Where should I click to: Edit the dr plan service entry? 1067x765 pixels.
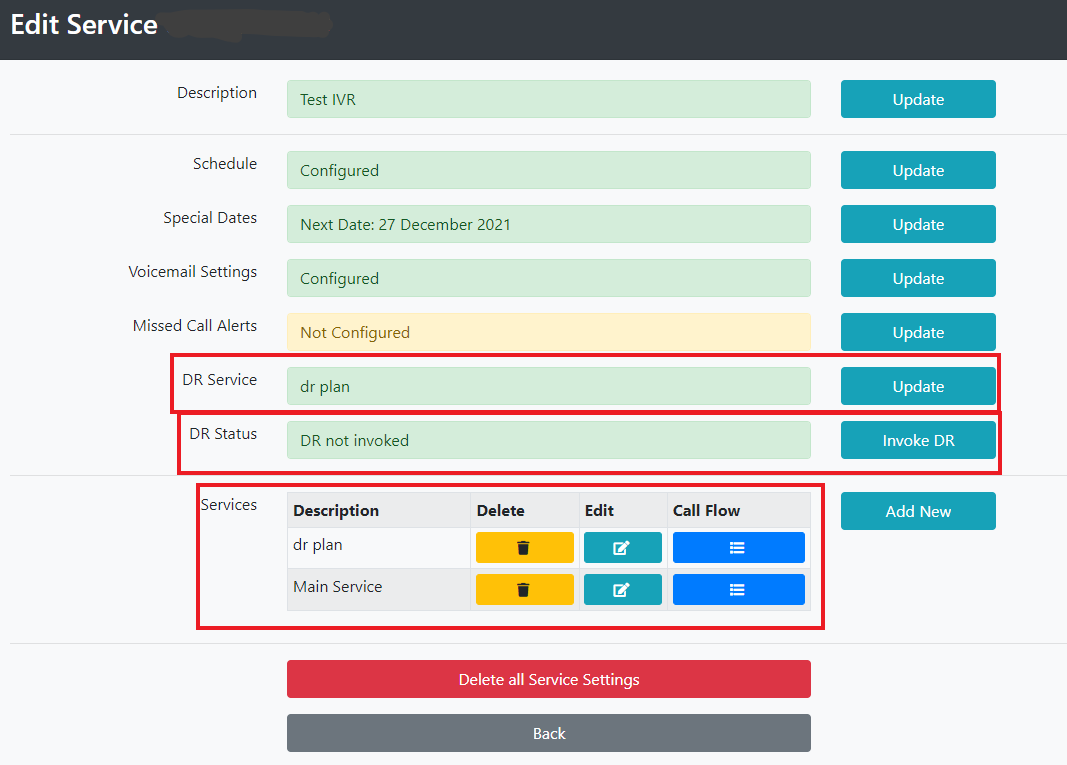[622, 548]
